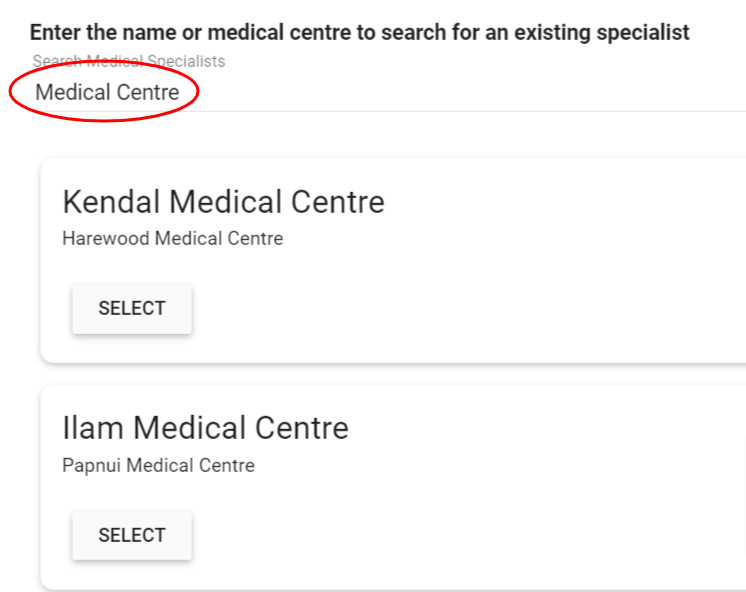This screenshot has width=746, height=592.
Task: Click the Papnui Medical Centre subtitle
Action: 158,465
